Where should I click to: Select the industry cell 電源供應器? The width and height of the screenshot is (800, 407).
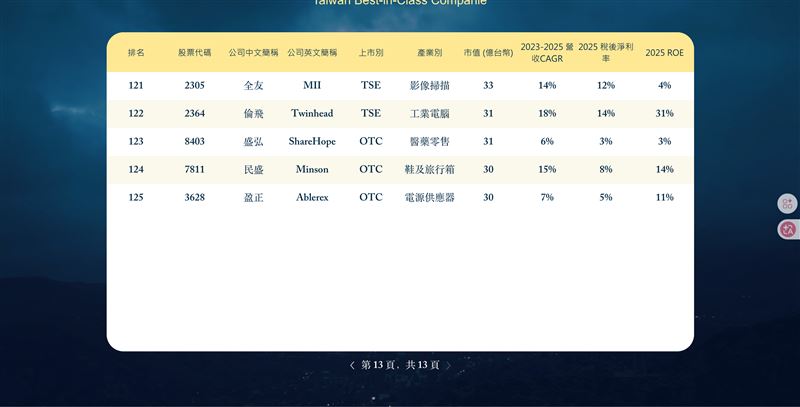click(x=430, y=197)
